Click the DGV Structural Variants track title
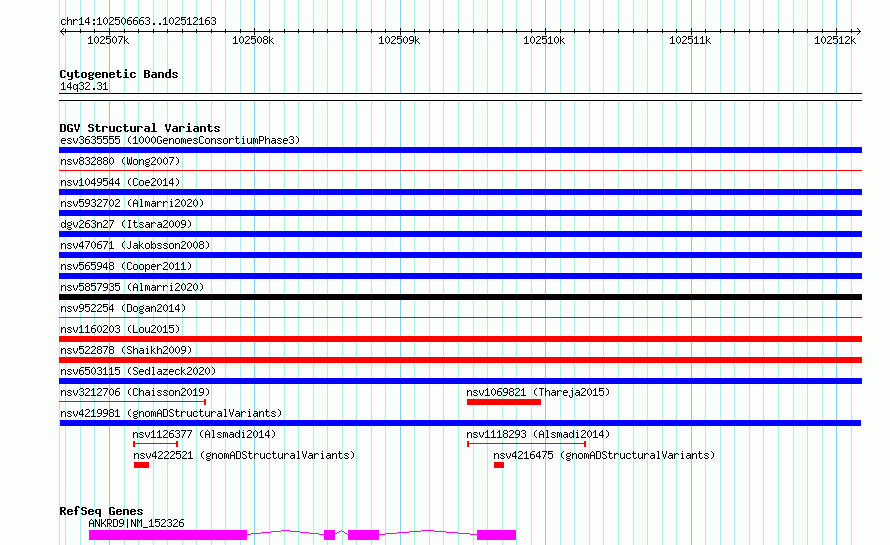This screenshot has height=545, width=890. [x=140, y=128]
